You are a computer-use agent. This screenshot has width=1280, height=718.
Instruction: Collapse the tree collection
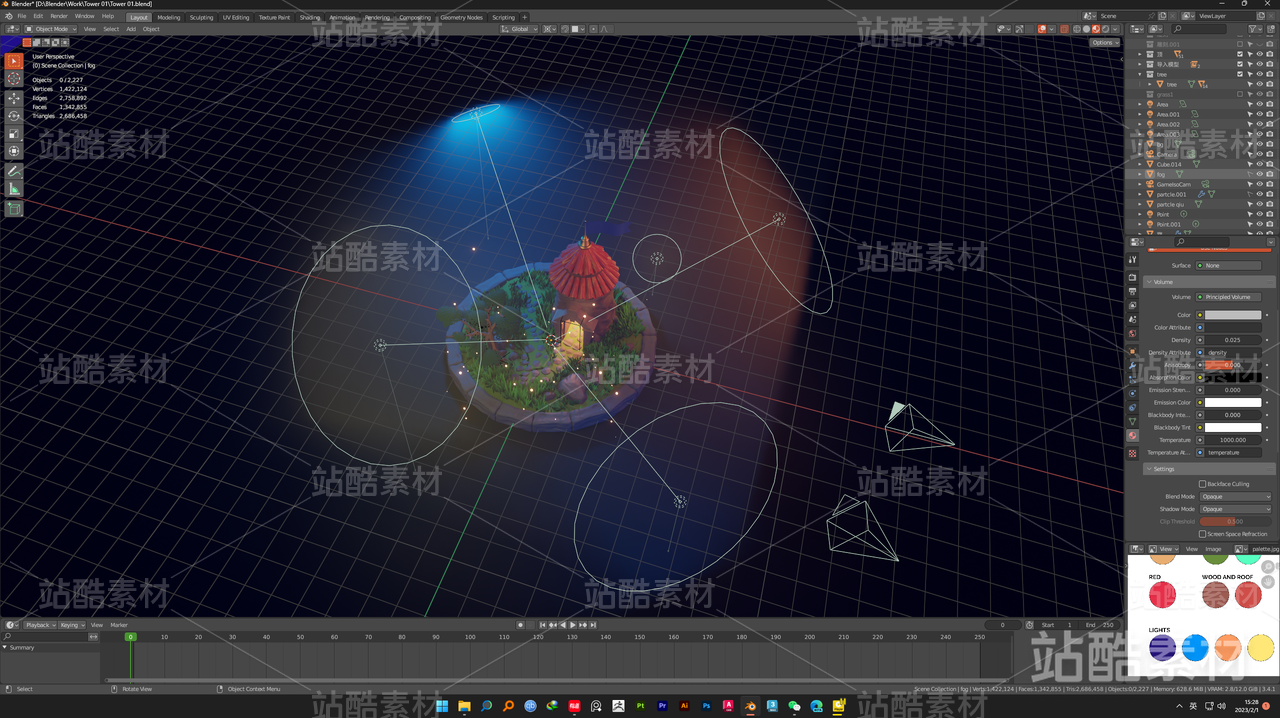(x=1139, y=74)
